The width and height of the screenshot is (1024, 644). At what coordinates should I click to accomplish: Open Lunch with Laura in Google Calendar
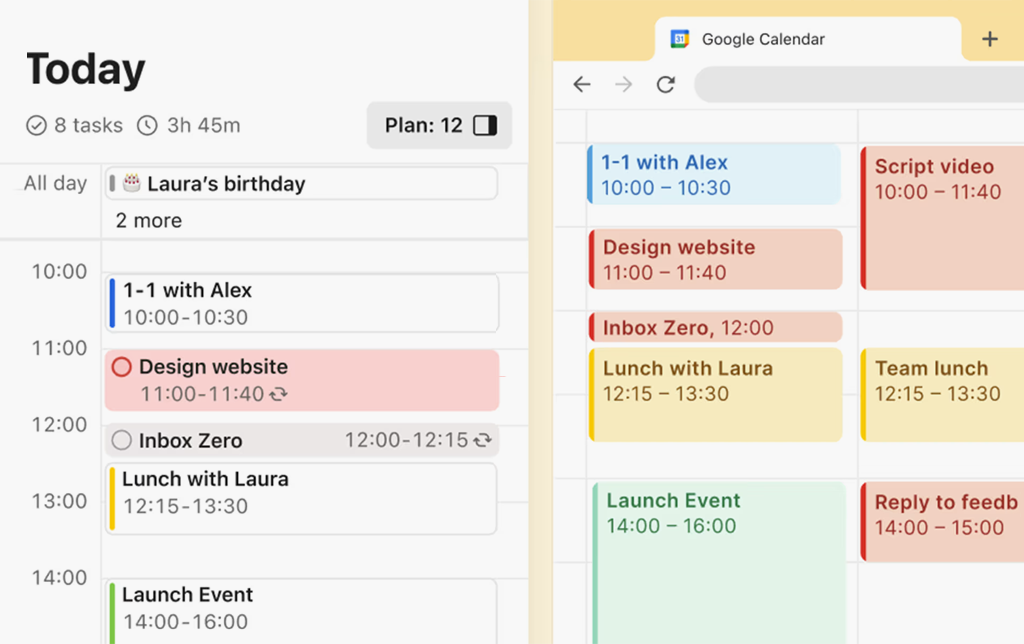pyautogui.click(x=715, y=394)
